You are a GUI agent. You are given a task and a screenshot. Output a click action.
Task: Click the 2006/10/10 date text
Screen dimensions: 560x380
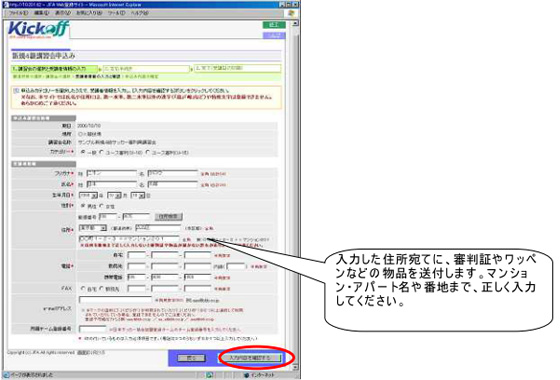(89, 126)
